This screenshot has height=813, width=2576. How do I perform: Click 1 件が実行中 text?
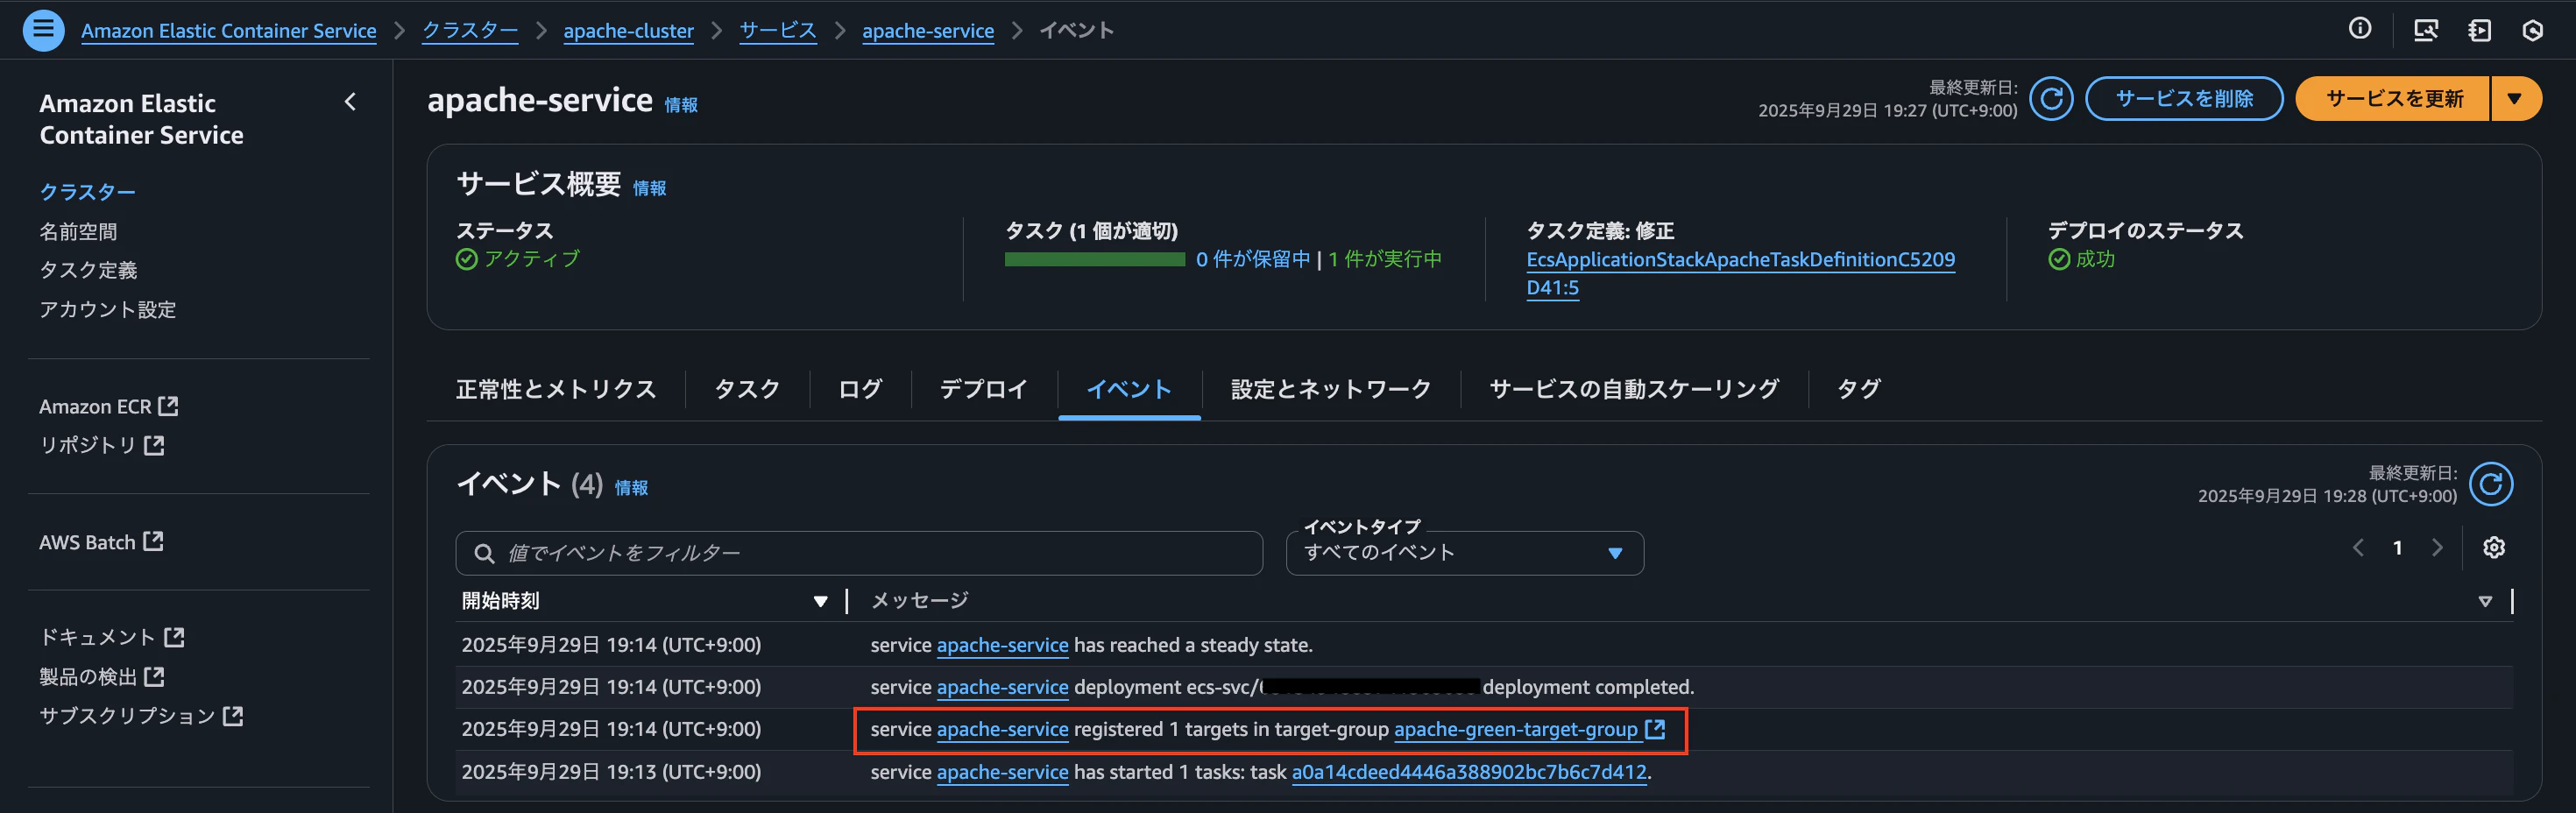click(x=1385, y=259)
